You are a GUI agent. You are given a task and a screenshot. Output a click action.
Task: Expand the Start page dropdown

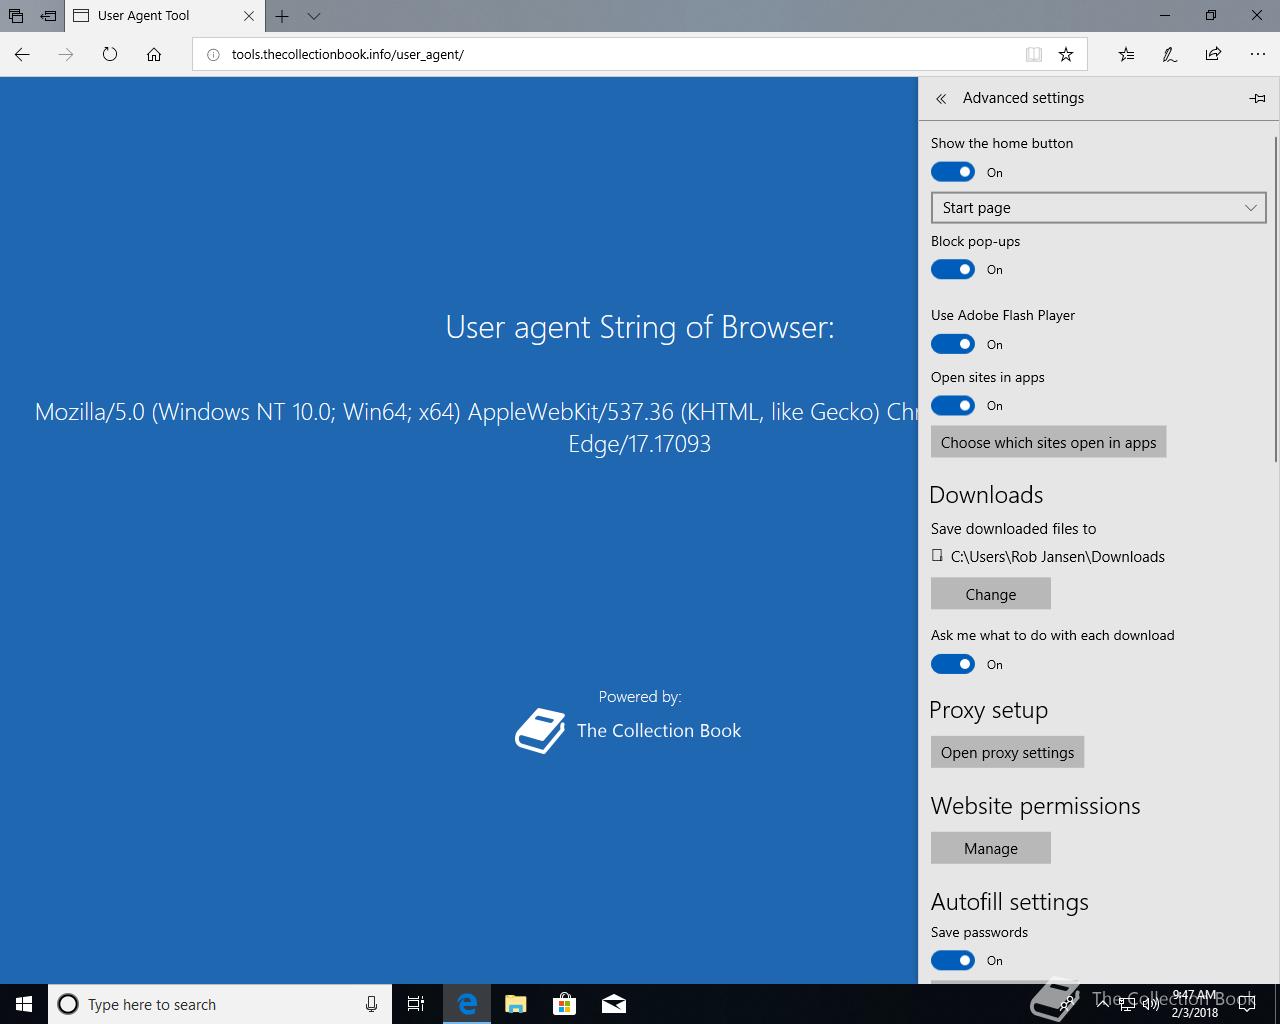1098,208
